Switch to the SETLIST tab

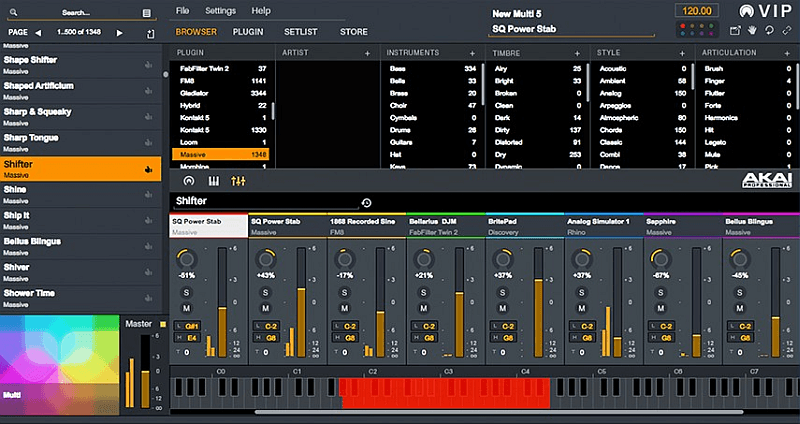point(301,32)
